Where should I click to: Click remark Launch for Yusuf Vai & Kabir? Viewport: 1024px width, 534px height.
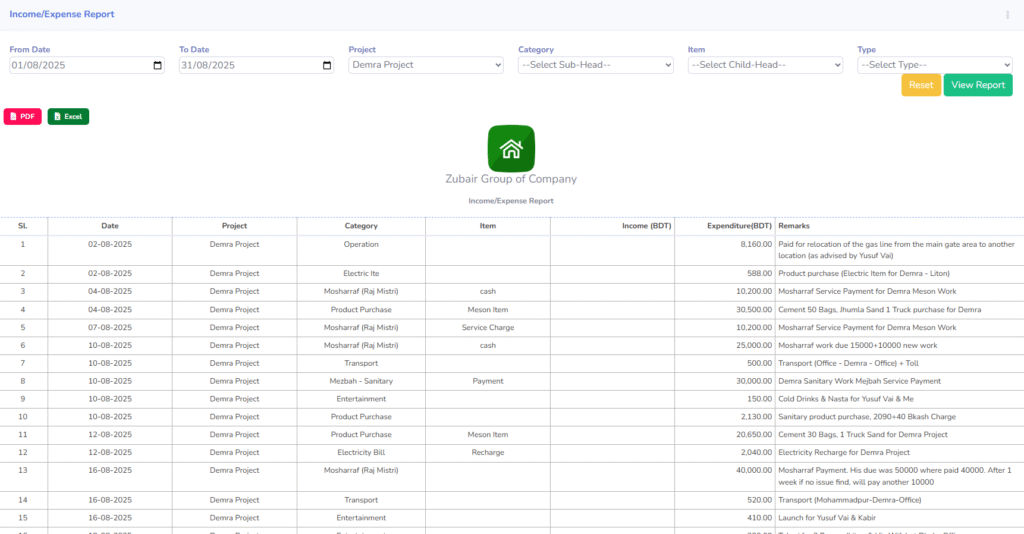coord(827,518)
